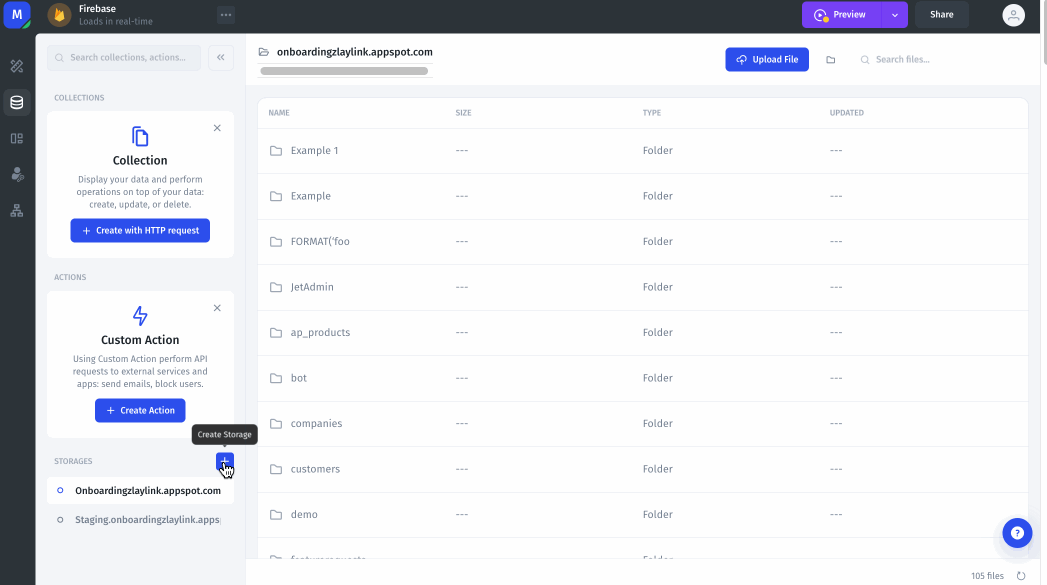Open the users and permissions sidebar icon

[x=17, y=174]
